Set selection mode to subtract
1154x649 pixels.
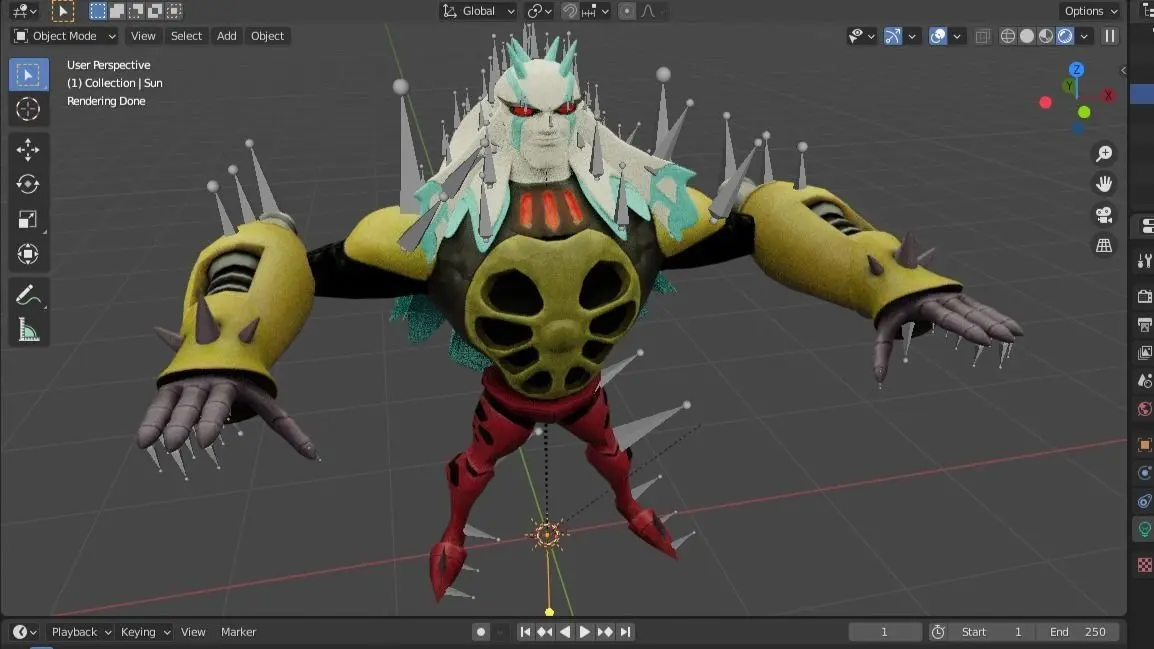[135, 11]
